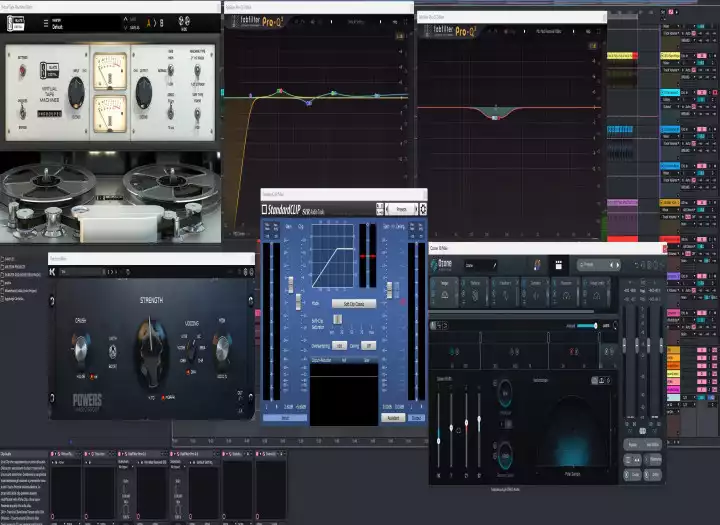Click the Bully CRUSH knob

81,349
